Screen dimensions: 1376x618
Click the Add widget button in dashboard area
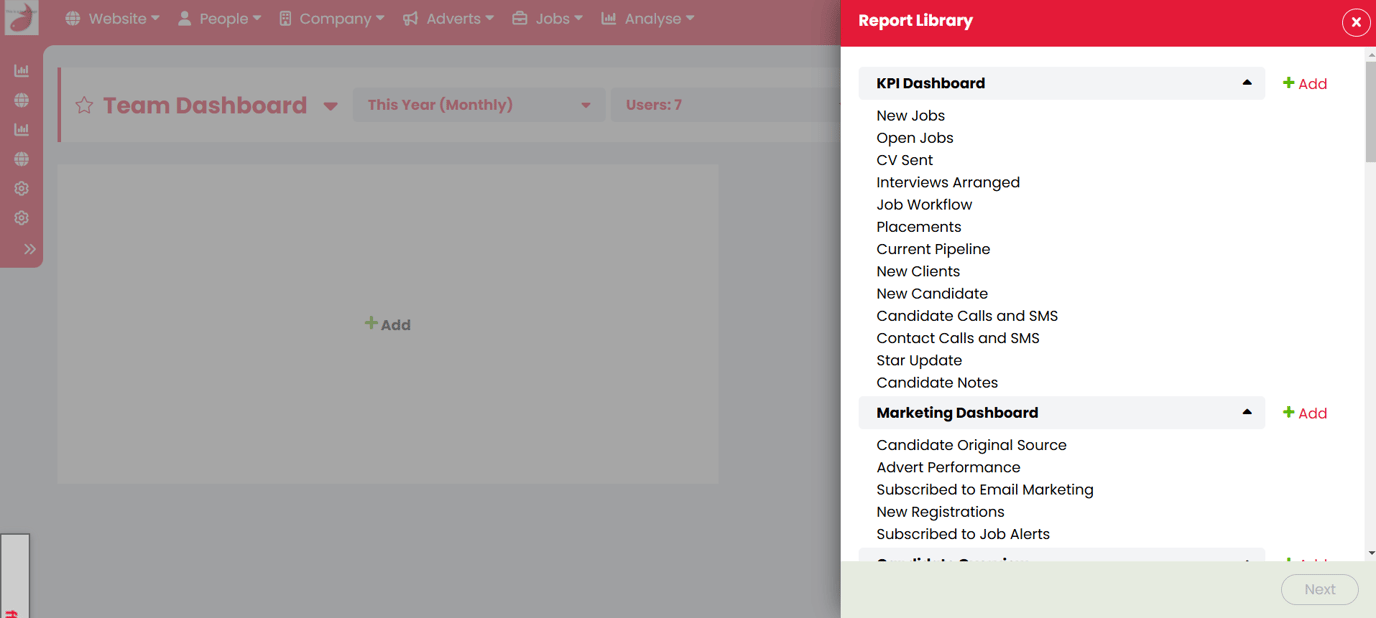(x=388, y=324)
